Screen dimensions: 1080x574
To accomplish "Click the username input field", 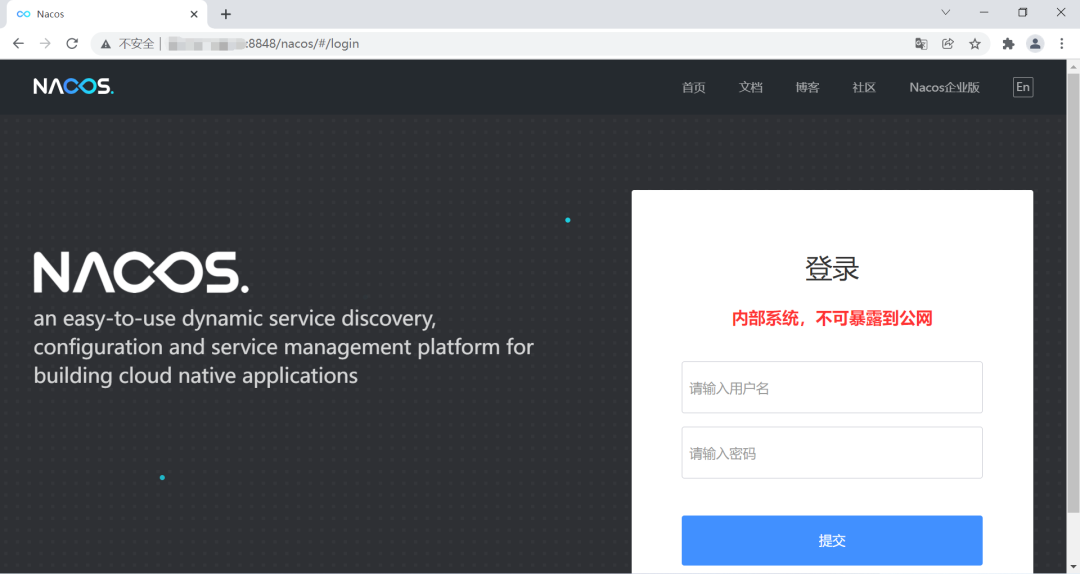I will click(832, 387).
